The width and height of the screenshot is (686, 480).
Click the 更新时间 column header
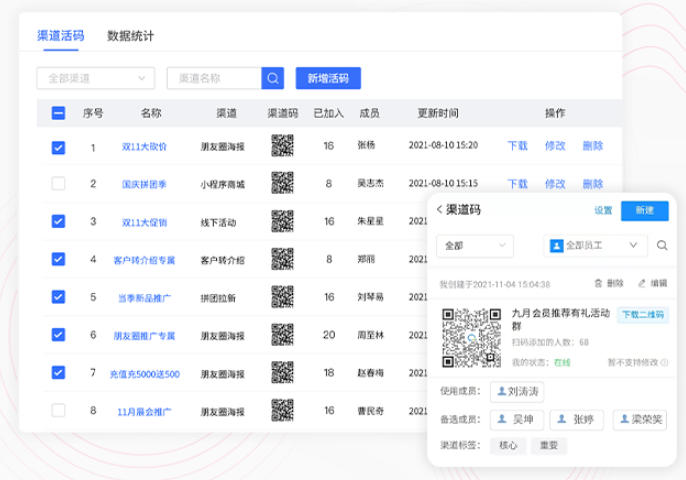pyautogui.click(x=438, y=113)
